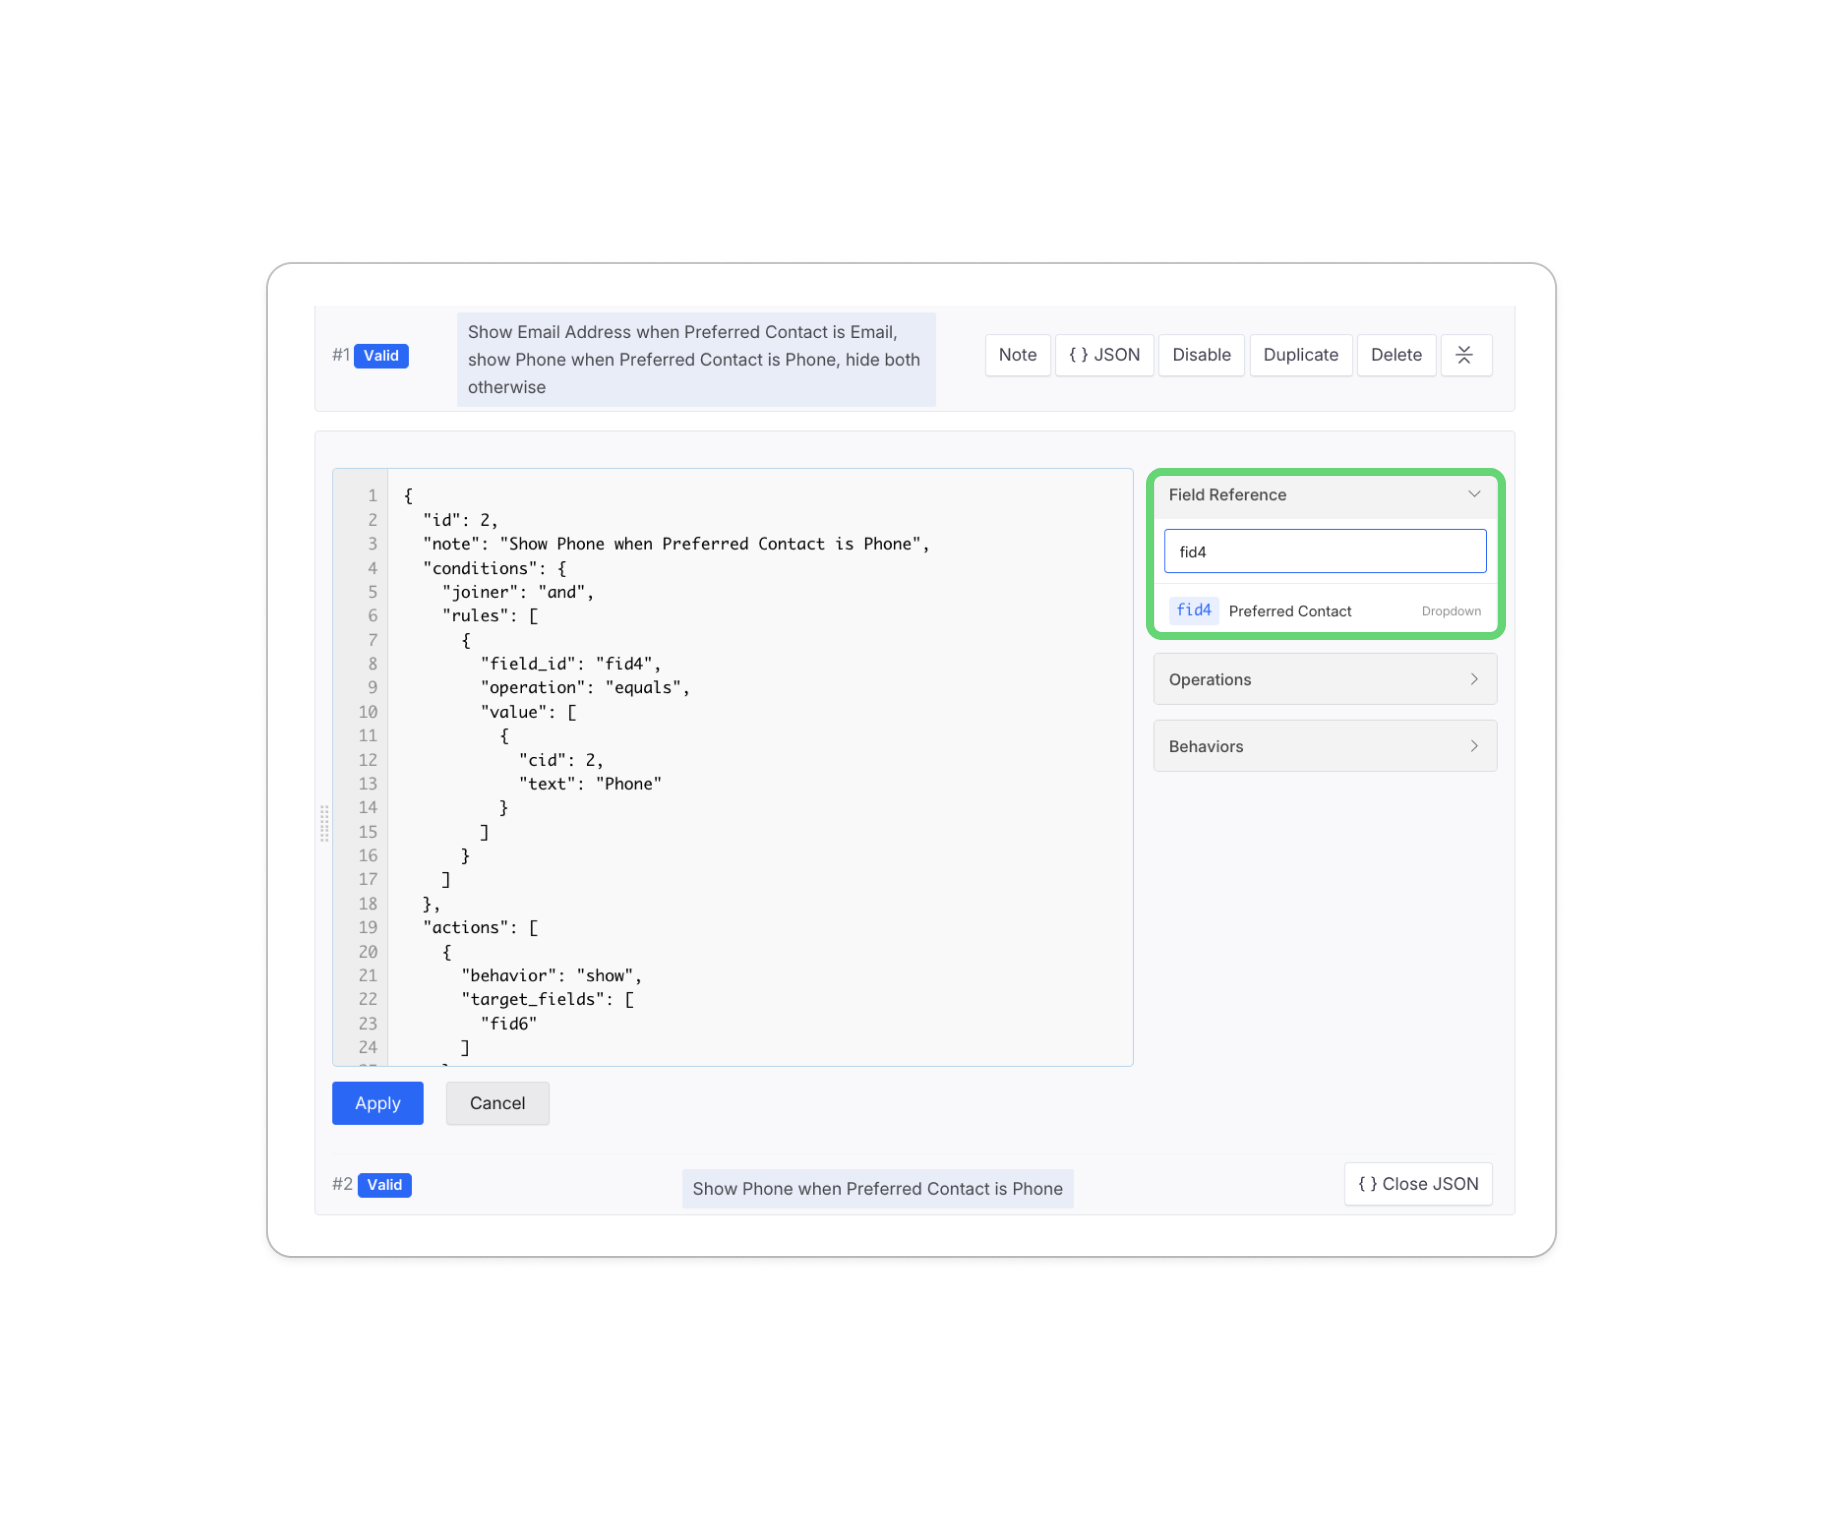Focus the Field Reference search box containing fid4
1824x1528 pixels.
point(1324,552)
